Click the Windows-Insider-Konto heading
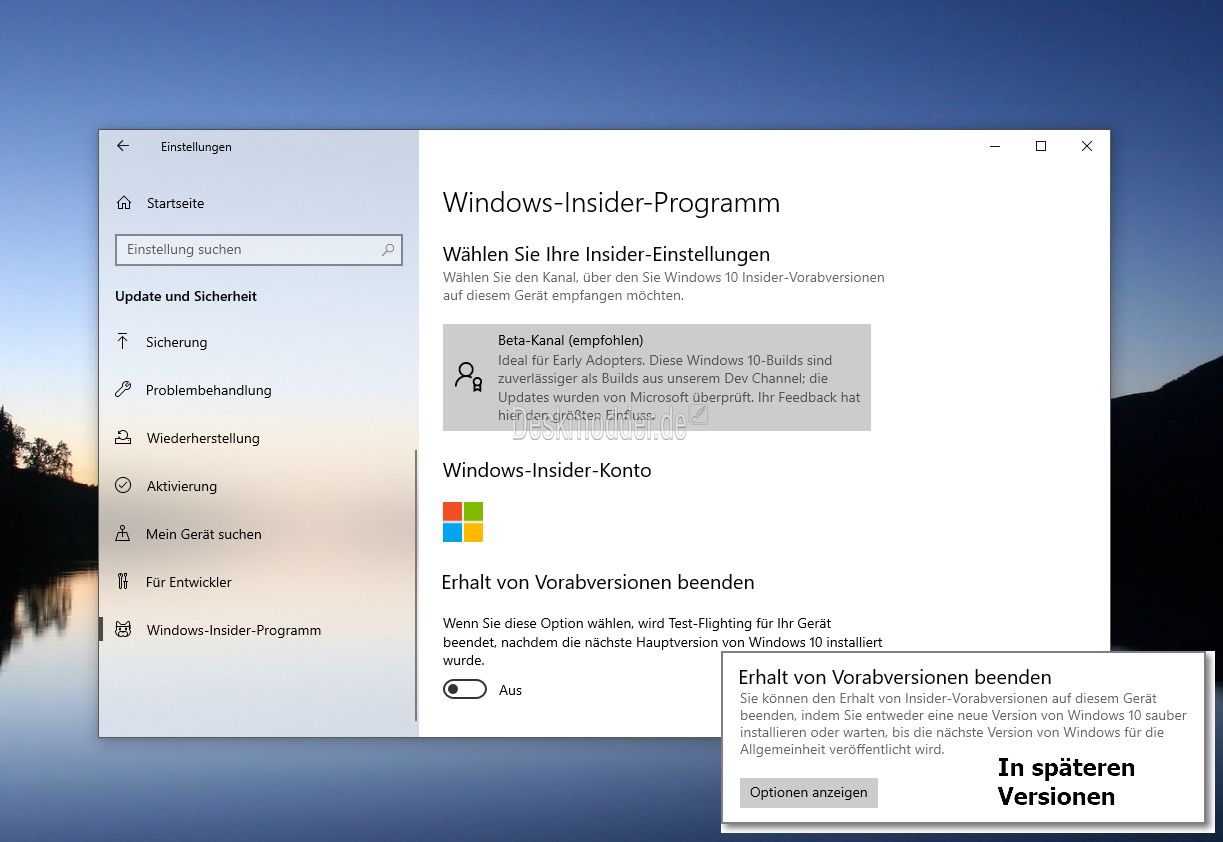The image size is (1223, 842). 547,470
